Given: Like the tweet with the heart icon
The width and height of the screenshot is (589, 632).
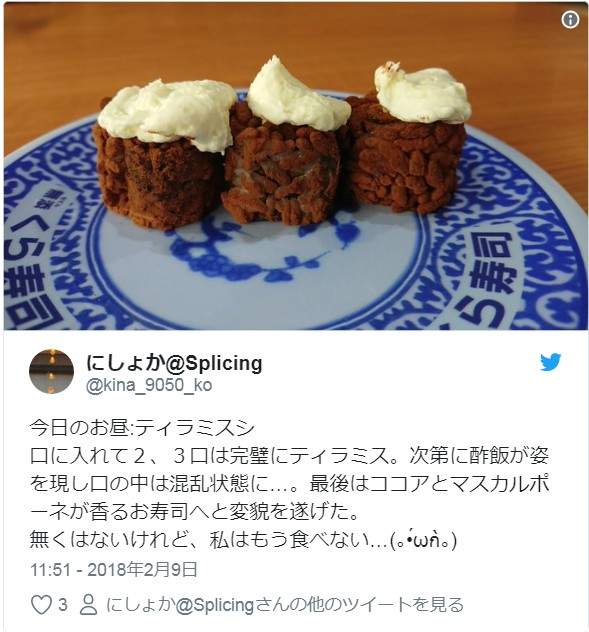Looking at the screenshot, I should pos(42,605).
